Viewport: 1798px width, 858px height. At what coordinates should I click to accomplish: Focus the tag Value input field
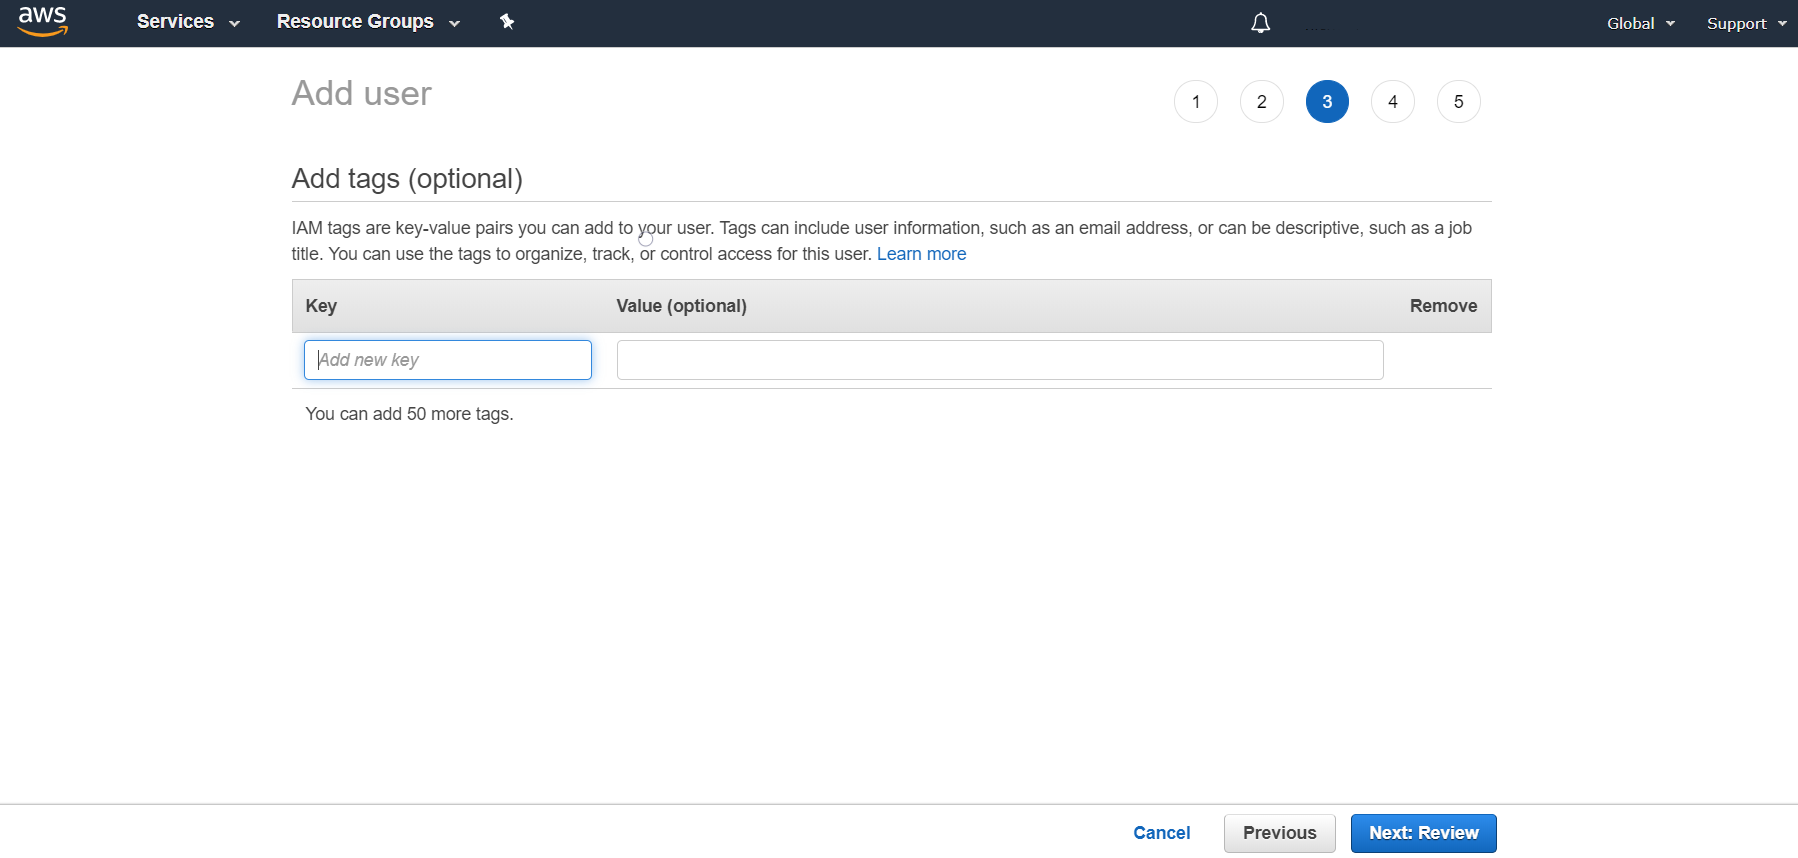pyautogui.click(x=1000, y=360)
